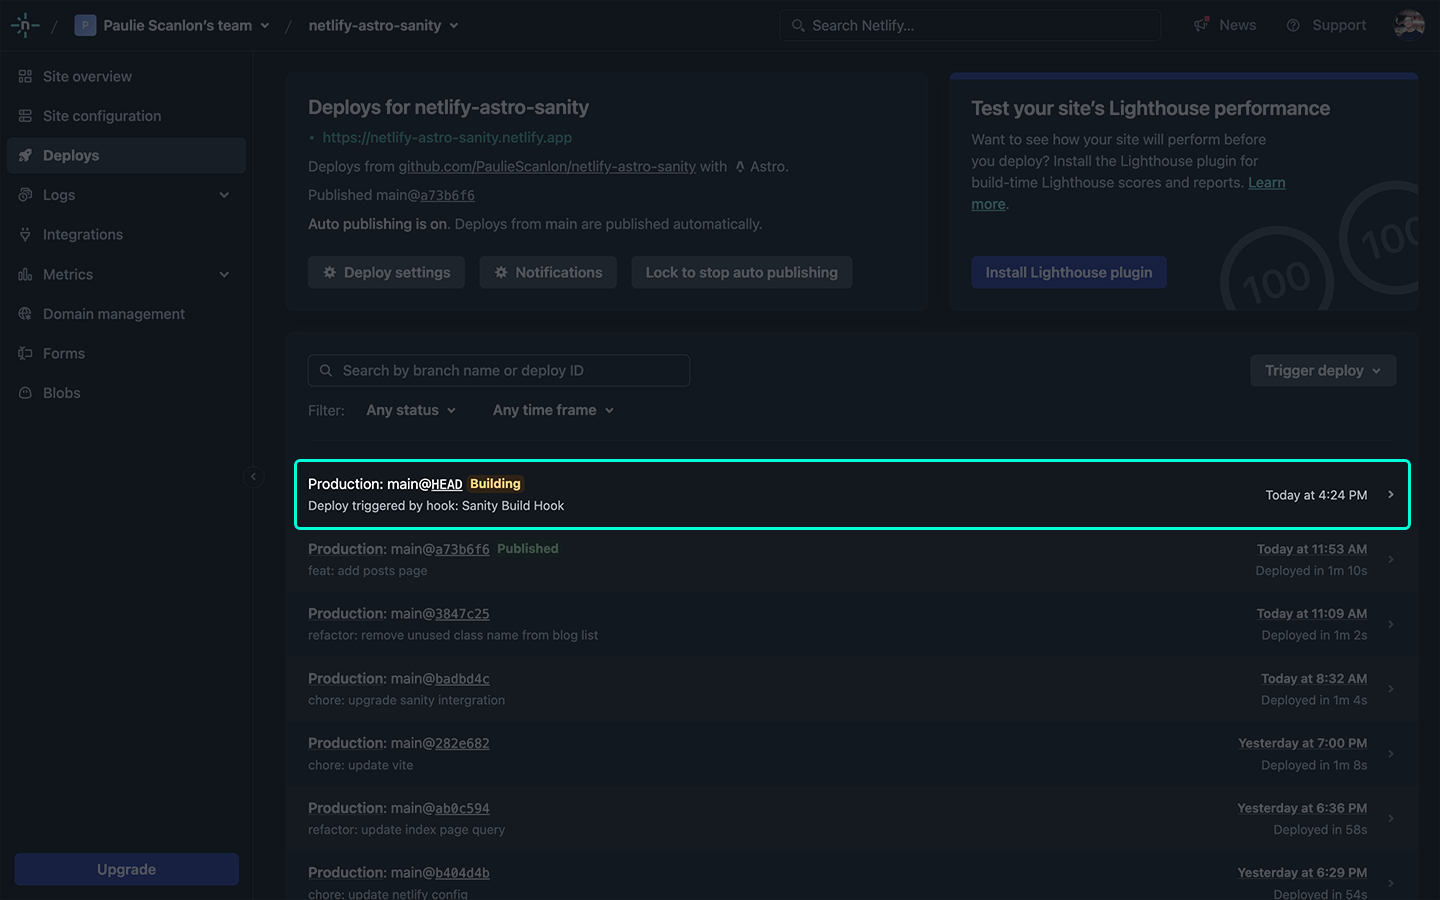Click the Site overview sidebar icon
The height and width of the screenshot is (900, 1440).
point(25,76)
